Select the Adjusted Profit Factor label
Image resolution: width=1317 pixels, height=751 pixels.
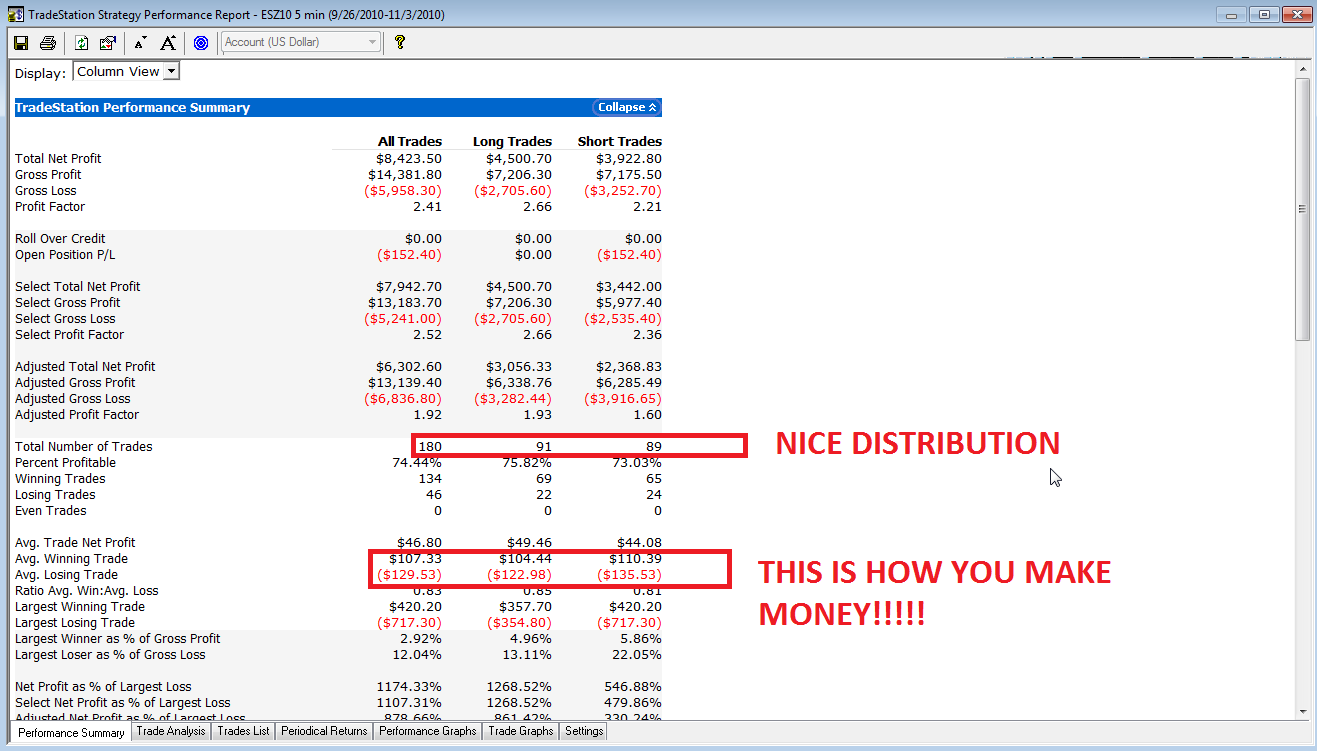(77, 414)
